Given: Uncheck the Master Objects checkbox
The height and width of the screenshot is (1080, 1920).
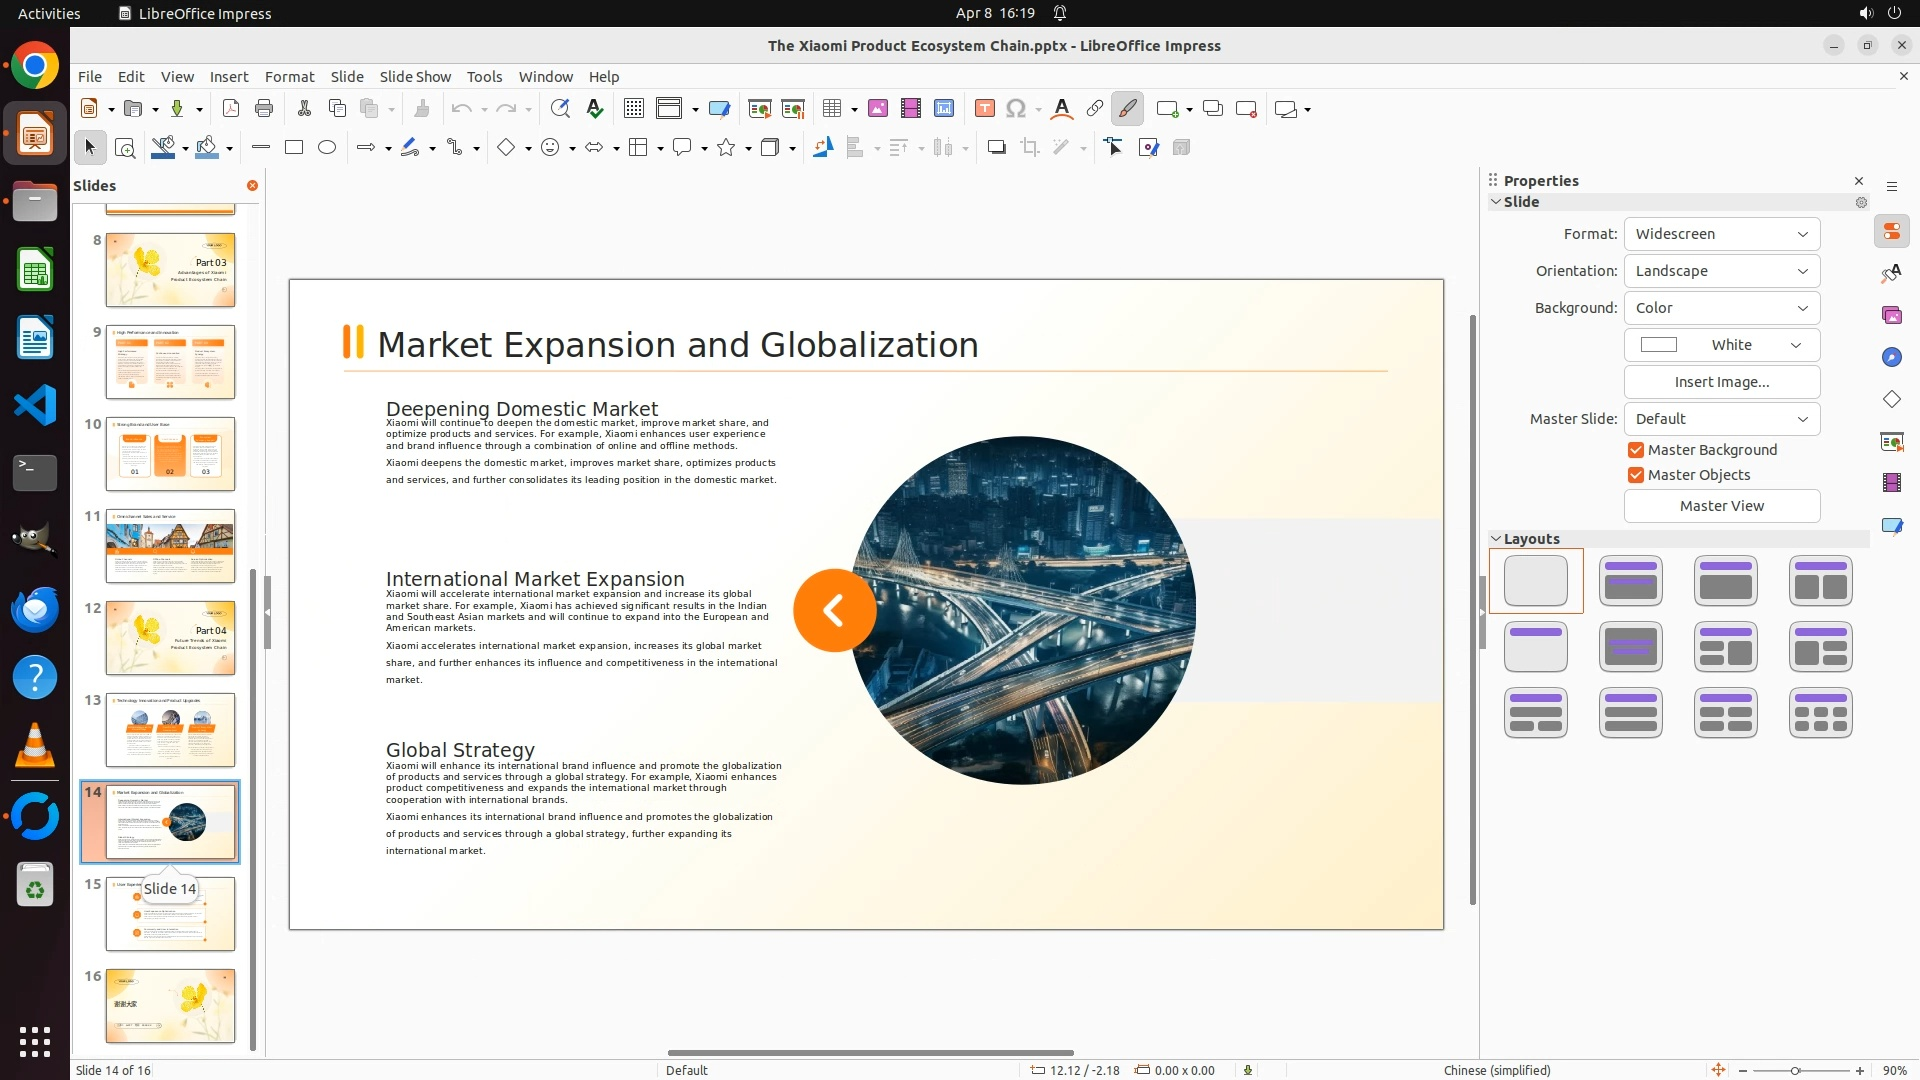Looking at the screenshot, I should [1636, 475].
